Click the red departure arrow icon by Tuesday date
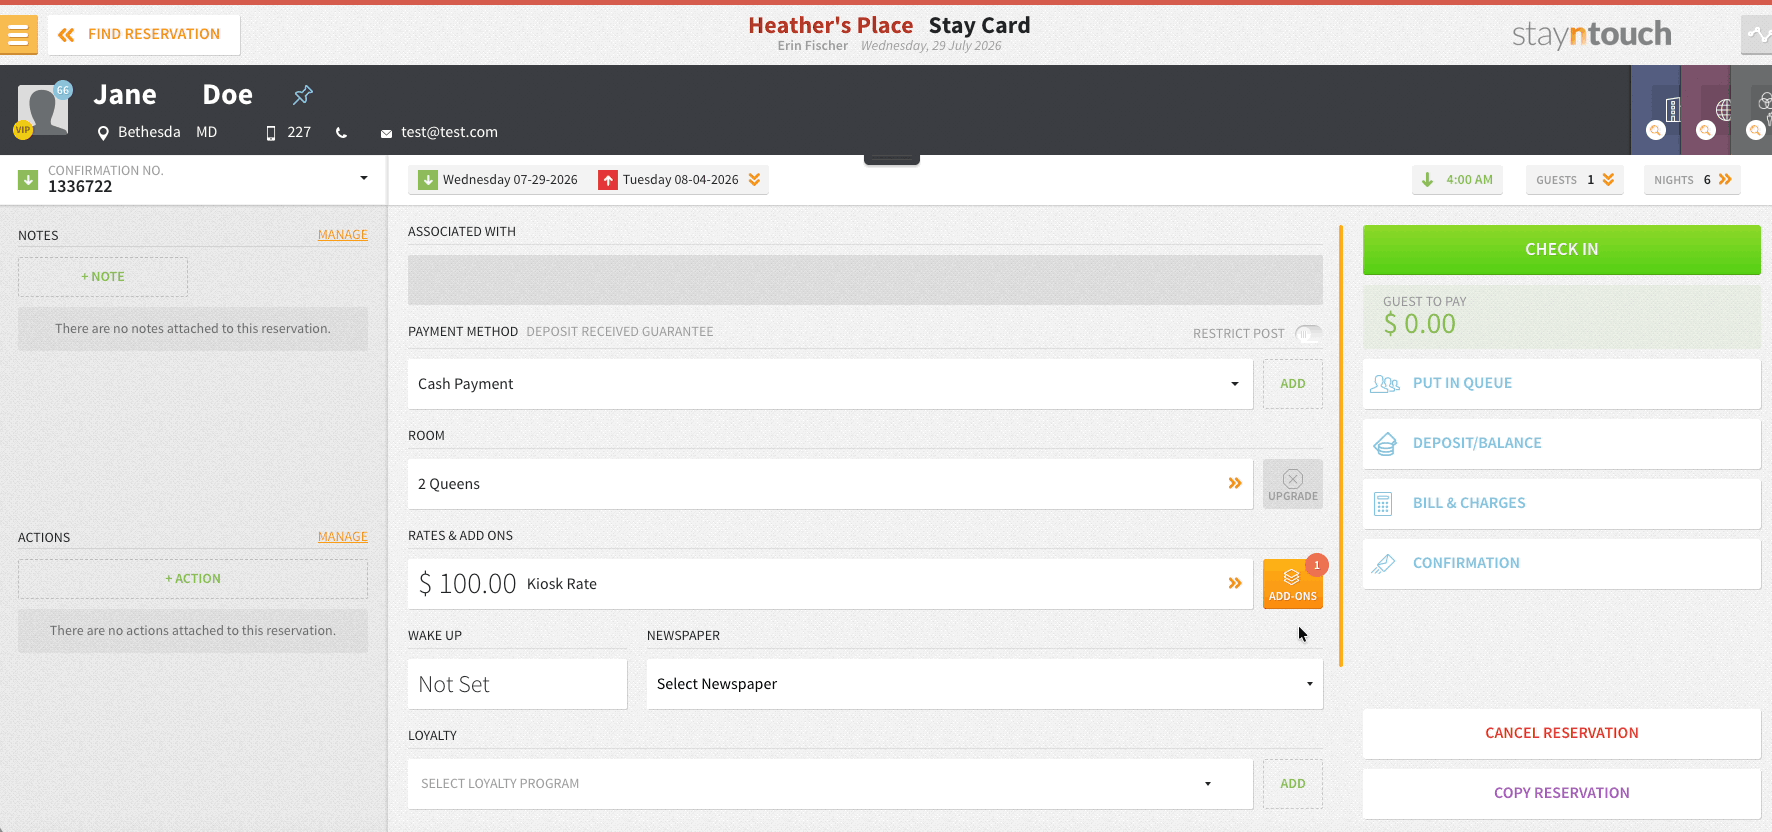Image resolution: width=1772 pixels, height=832 pixels. 608,180
